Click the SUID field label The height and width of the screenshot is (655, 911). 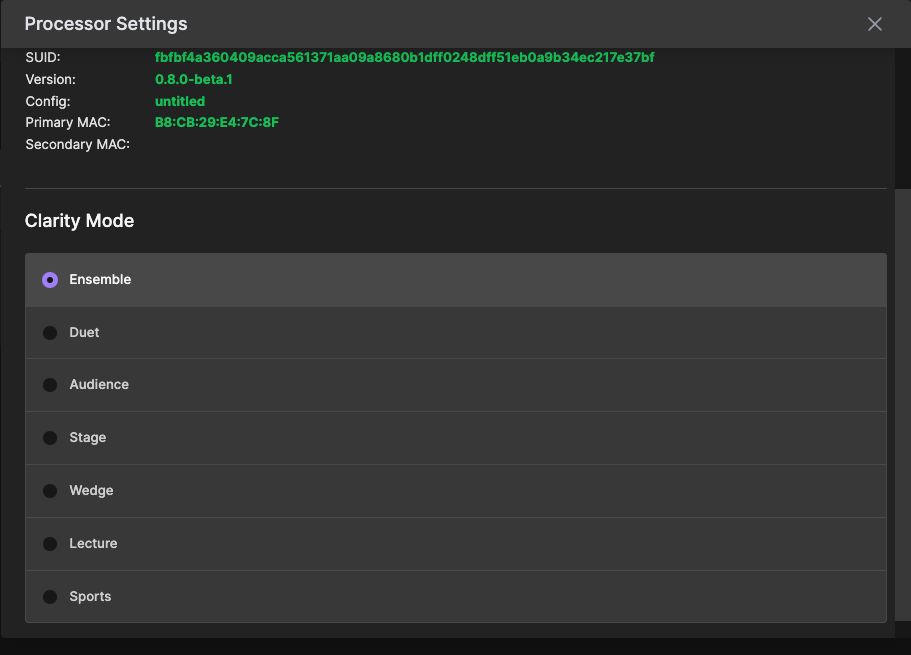(x=43, y=58)
